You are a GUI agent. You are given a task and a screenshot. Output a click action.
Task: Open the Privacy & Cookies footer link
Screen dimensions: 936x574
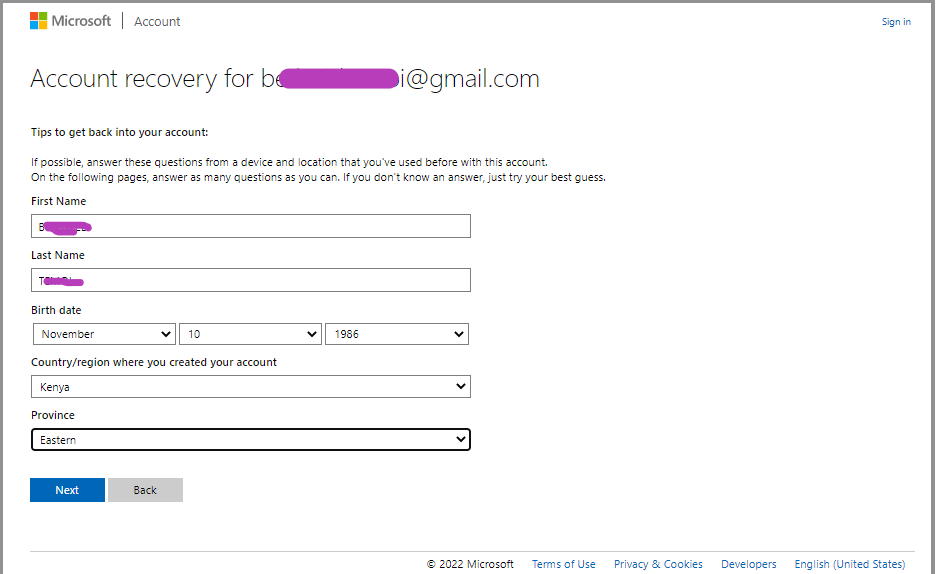click(658, 564)
